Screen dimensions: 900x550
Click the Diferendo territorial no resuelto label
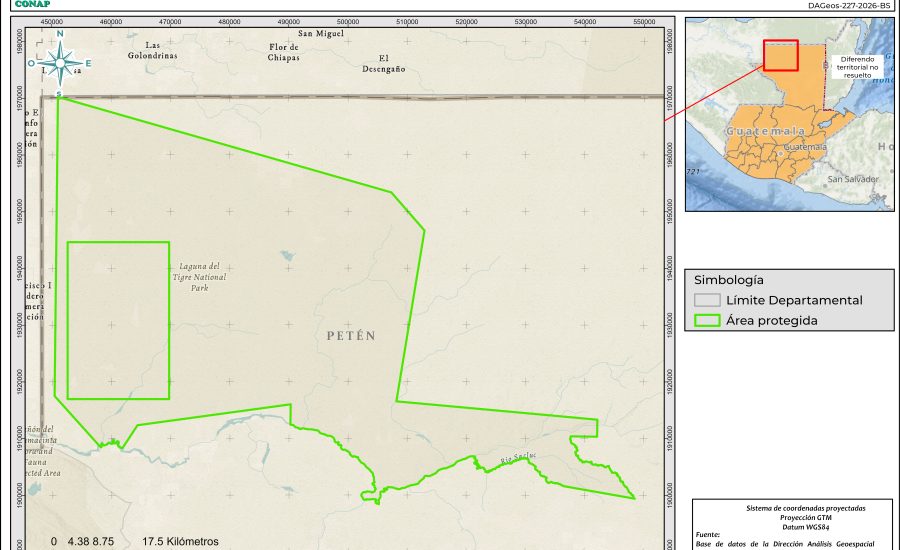(x=859, y=67)
